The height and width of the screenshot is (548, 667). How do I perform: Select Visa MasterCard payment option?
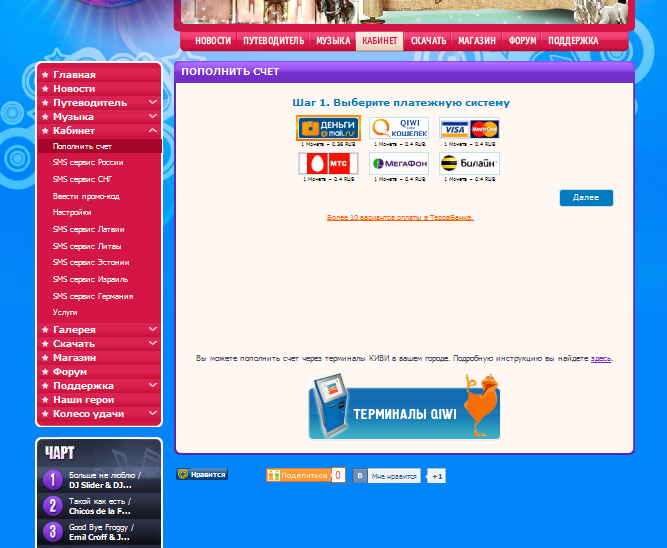click(470, 128)
